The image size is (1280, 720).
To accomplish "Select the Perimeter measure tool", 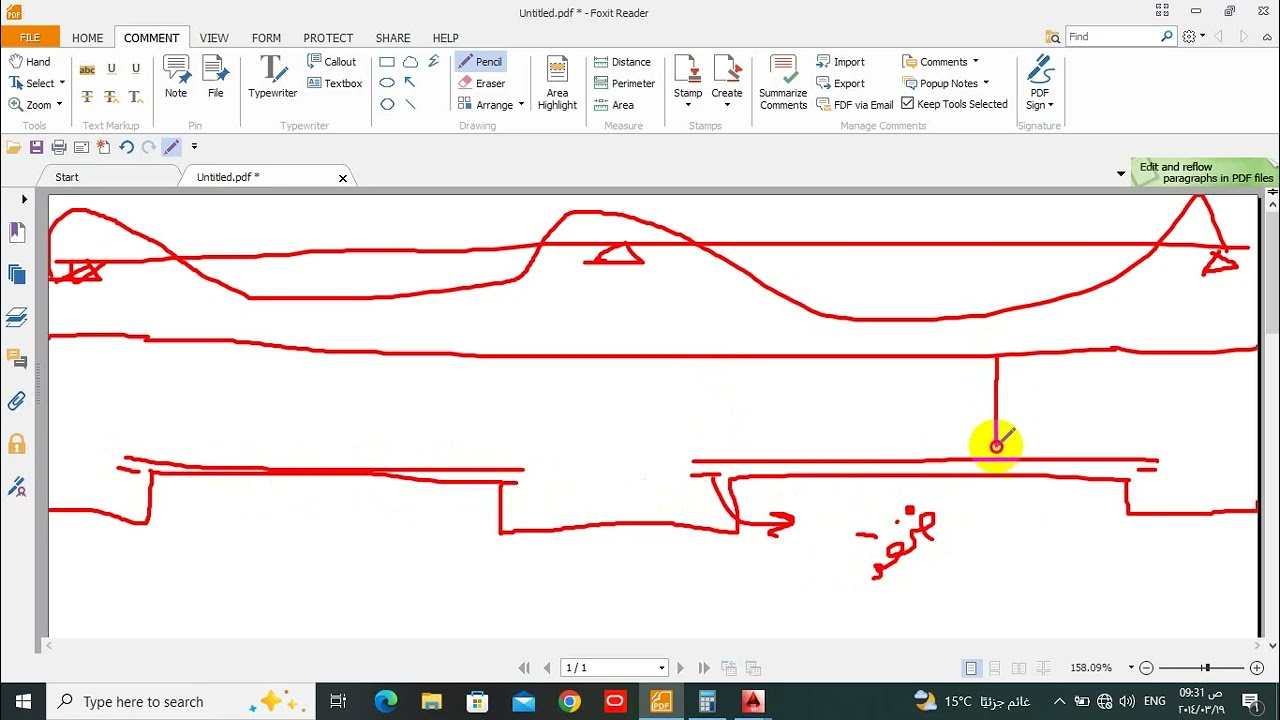I will (624, 83).
